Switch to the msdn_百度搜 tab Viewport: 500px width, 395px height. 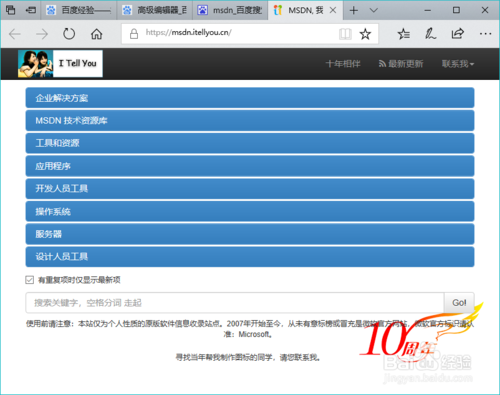coord(230,10)
